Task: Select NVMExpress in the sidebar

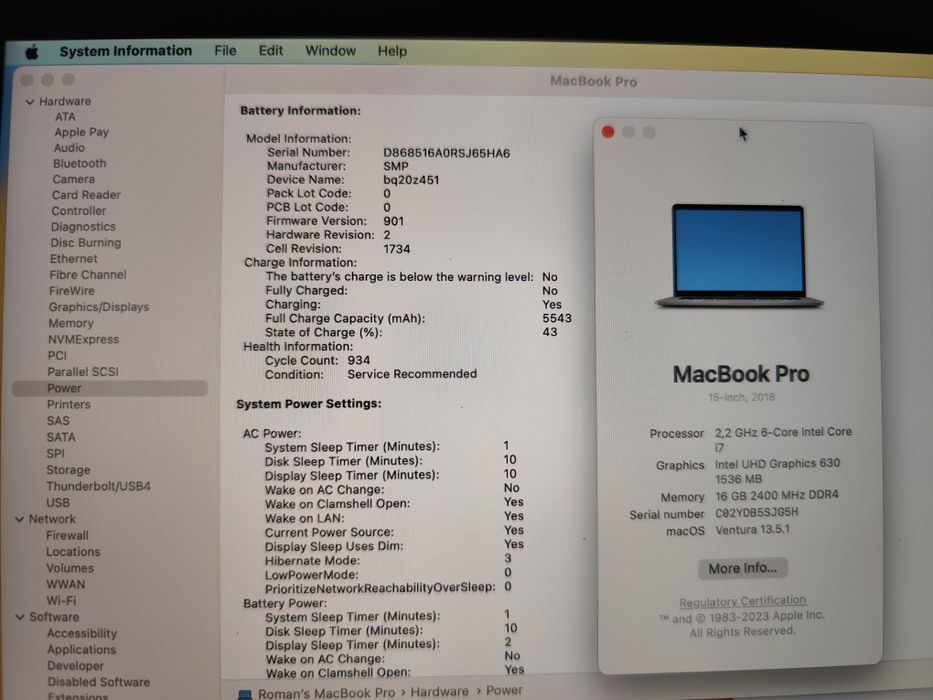Action: (84, 339)
